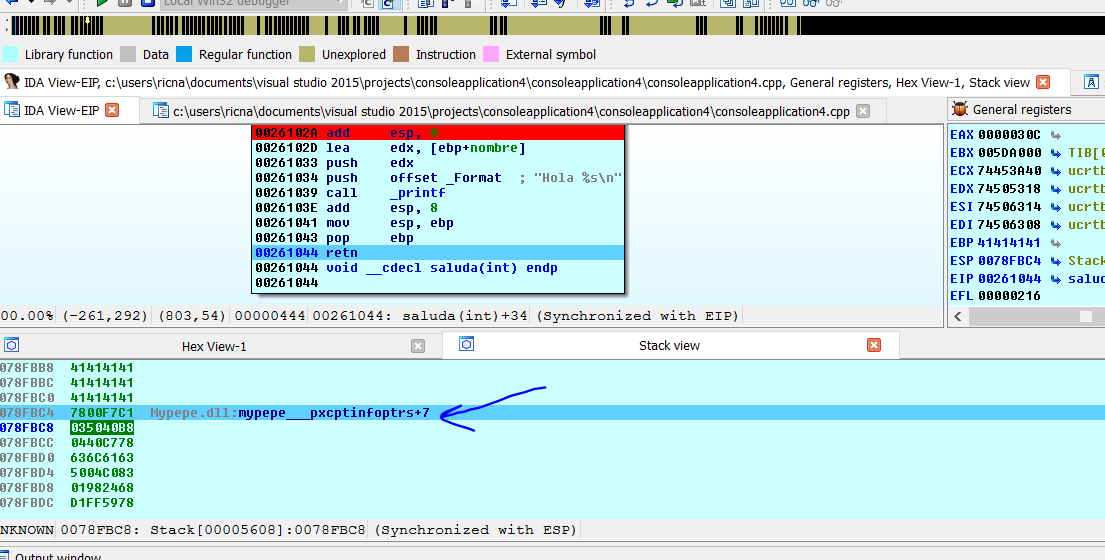The image size is (1105, 560).
Task: Click the jump arrow next to the ECX register
Action: [x=1056, y=171]
